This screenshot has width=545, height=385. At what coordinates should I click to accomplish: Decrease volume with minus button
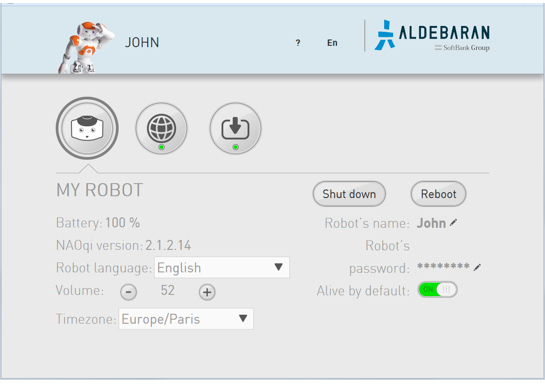tap(128, 292)
